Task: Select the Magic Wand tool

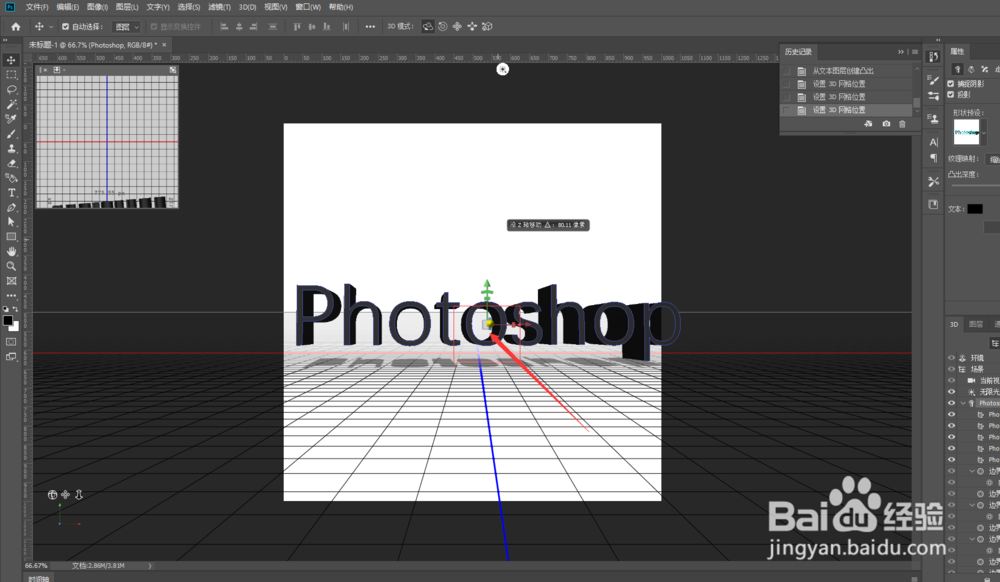Action: (11, 104)
